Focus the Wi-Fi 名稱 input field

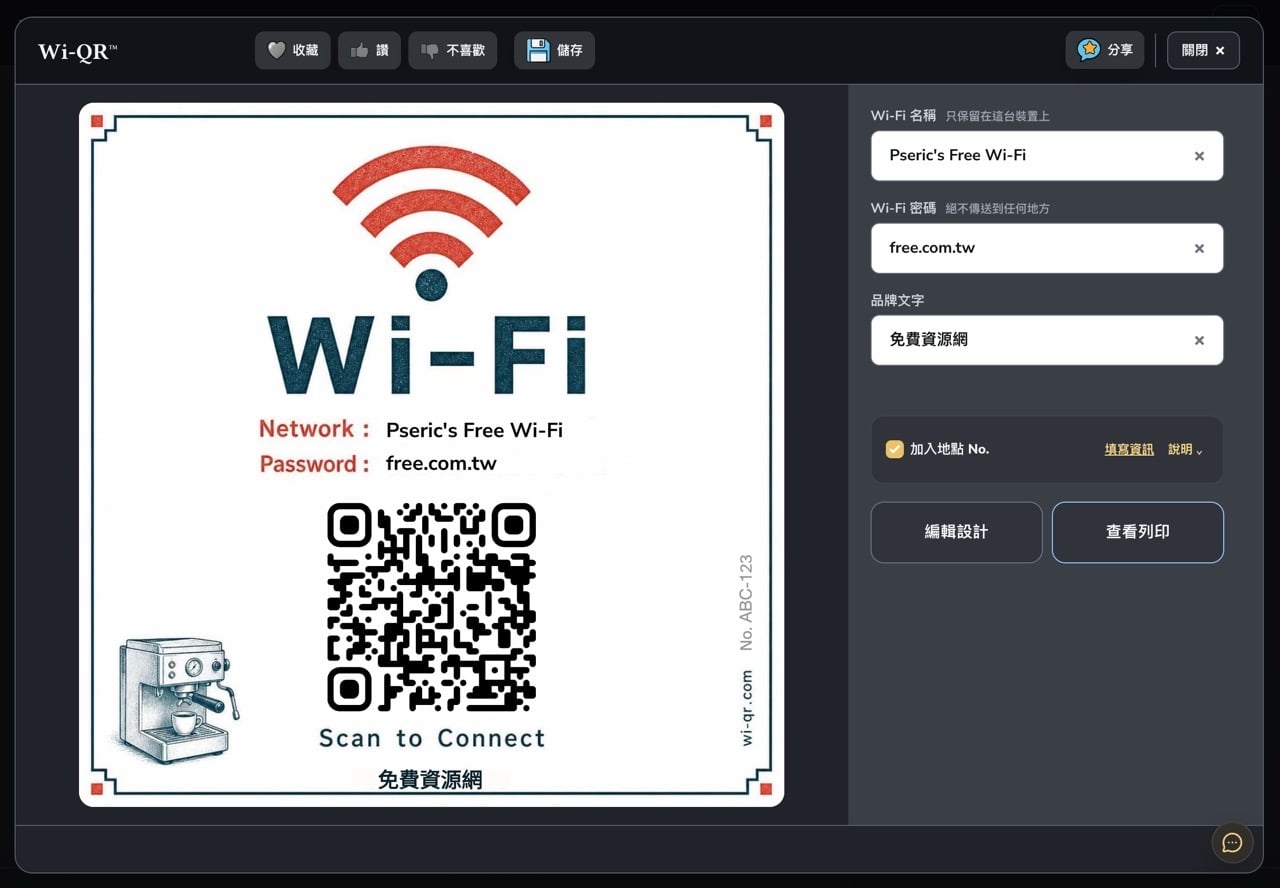tap(1047, 156)
